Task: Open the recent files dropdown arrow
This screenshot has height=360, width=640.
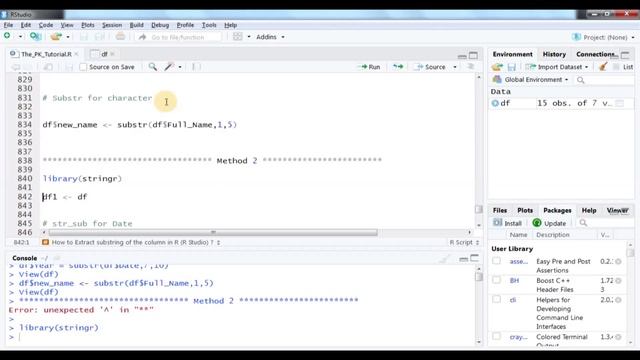Action: coord(68,37)
